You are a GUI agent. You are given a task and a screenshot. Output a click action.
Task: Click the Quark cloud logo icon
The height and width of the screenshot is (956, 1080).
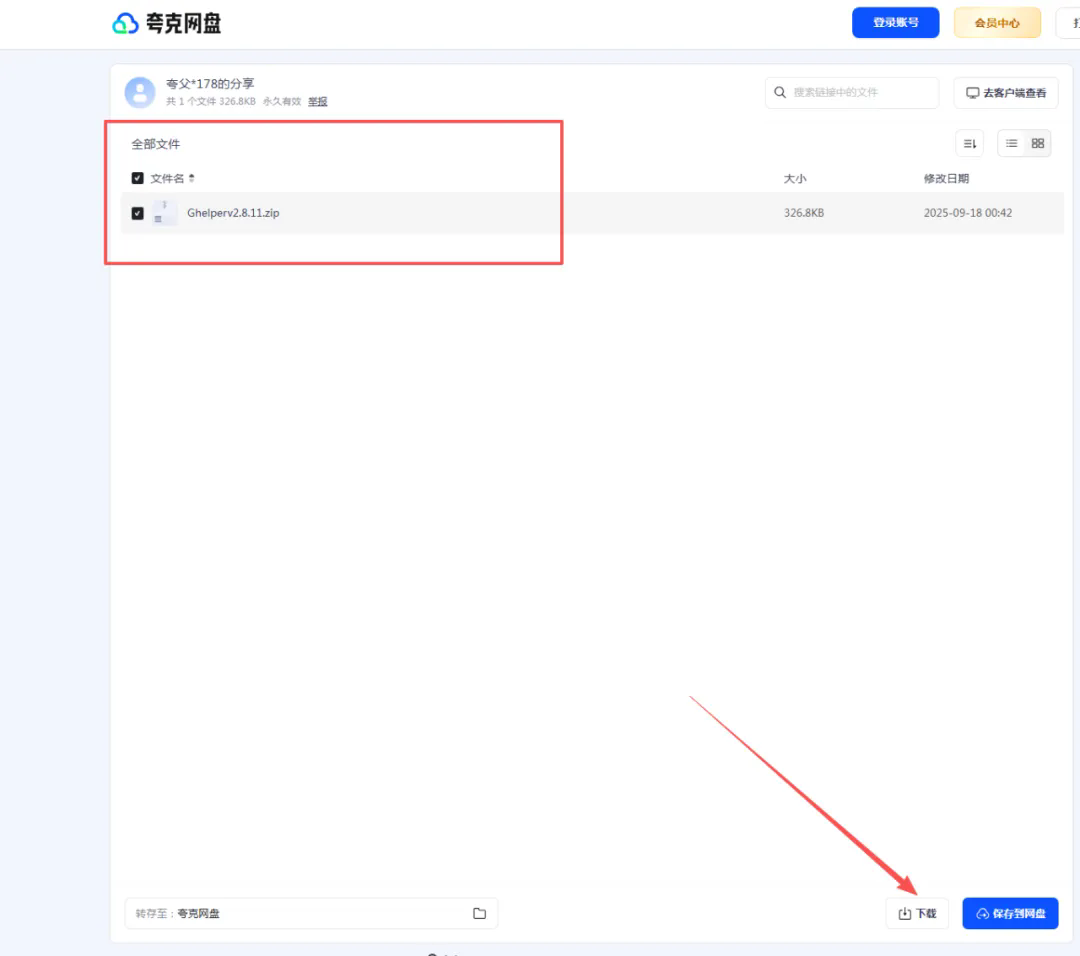pos(125,23)
